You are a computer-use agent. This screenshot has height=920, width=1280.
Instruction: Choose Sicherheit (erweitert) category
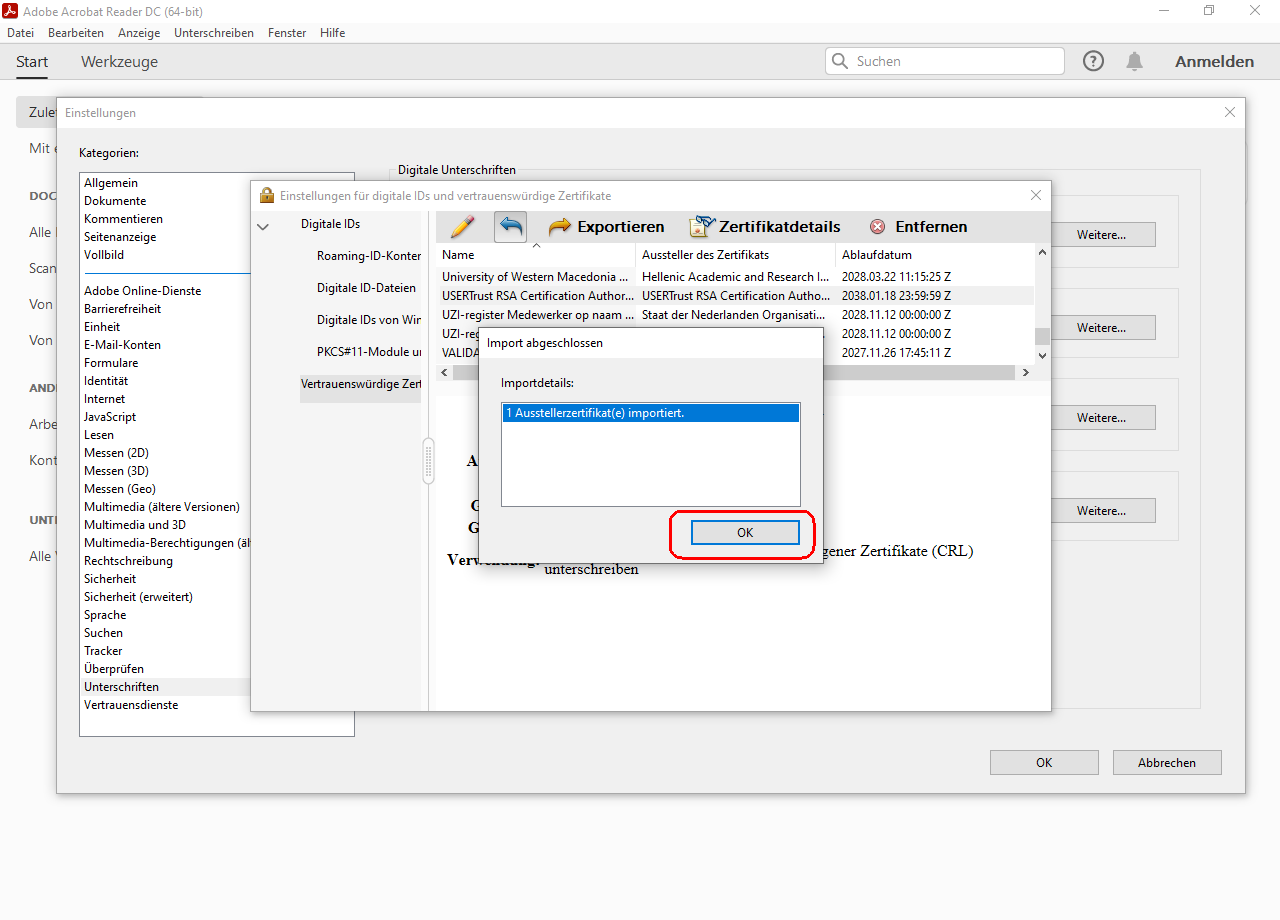pyautogui.click(x=138, y=597)
